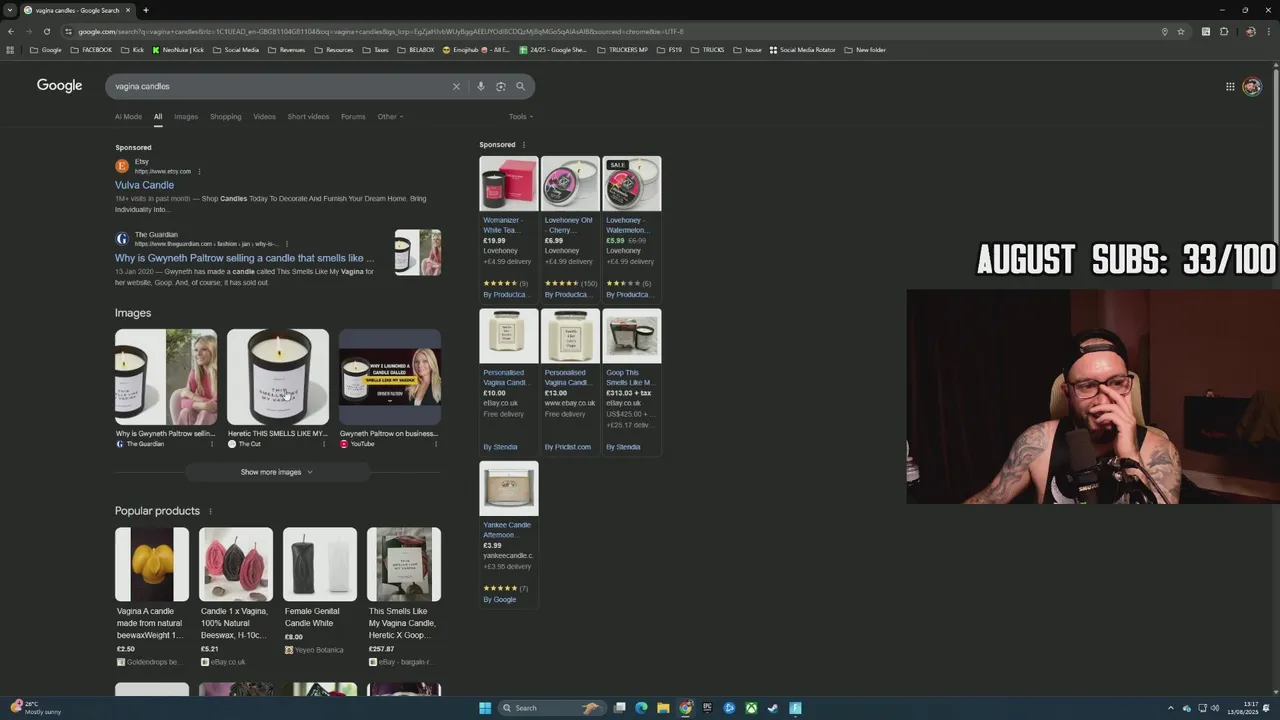Open Female Genital Candle White product
Image resolution: width=1280 pixels, height=720 pixels.
click(x=319, y=590)
